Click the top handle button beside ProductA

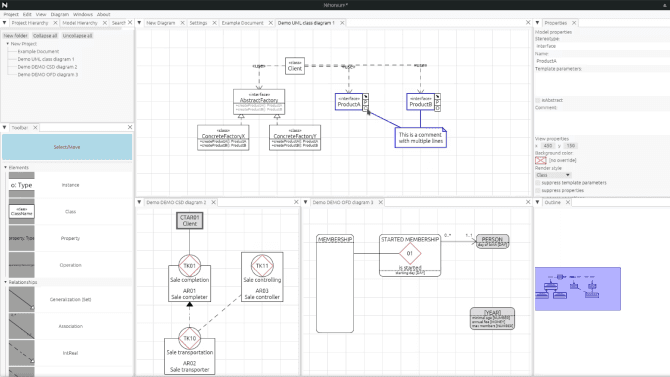[x=366, y=97]
